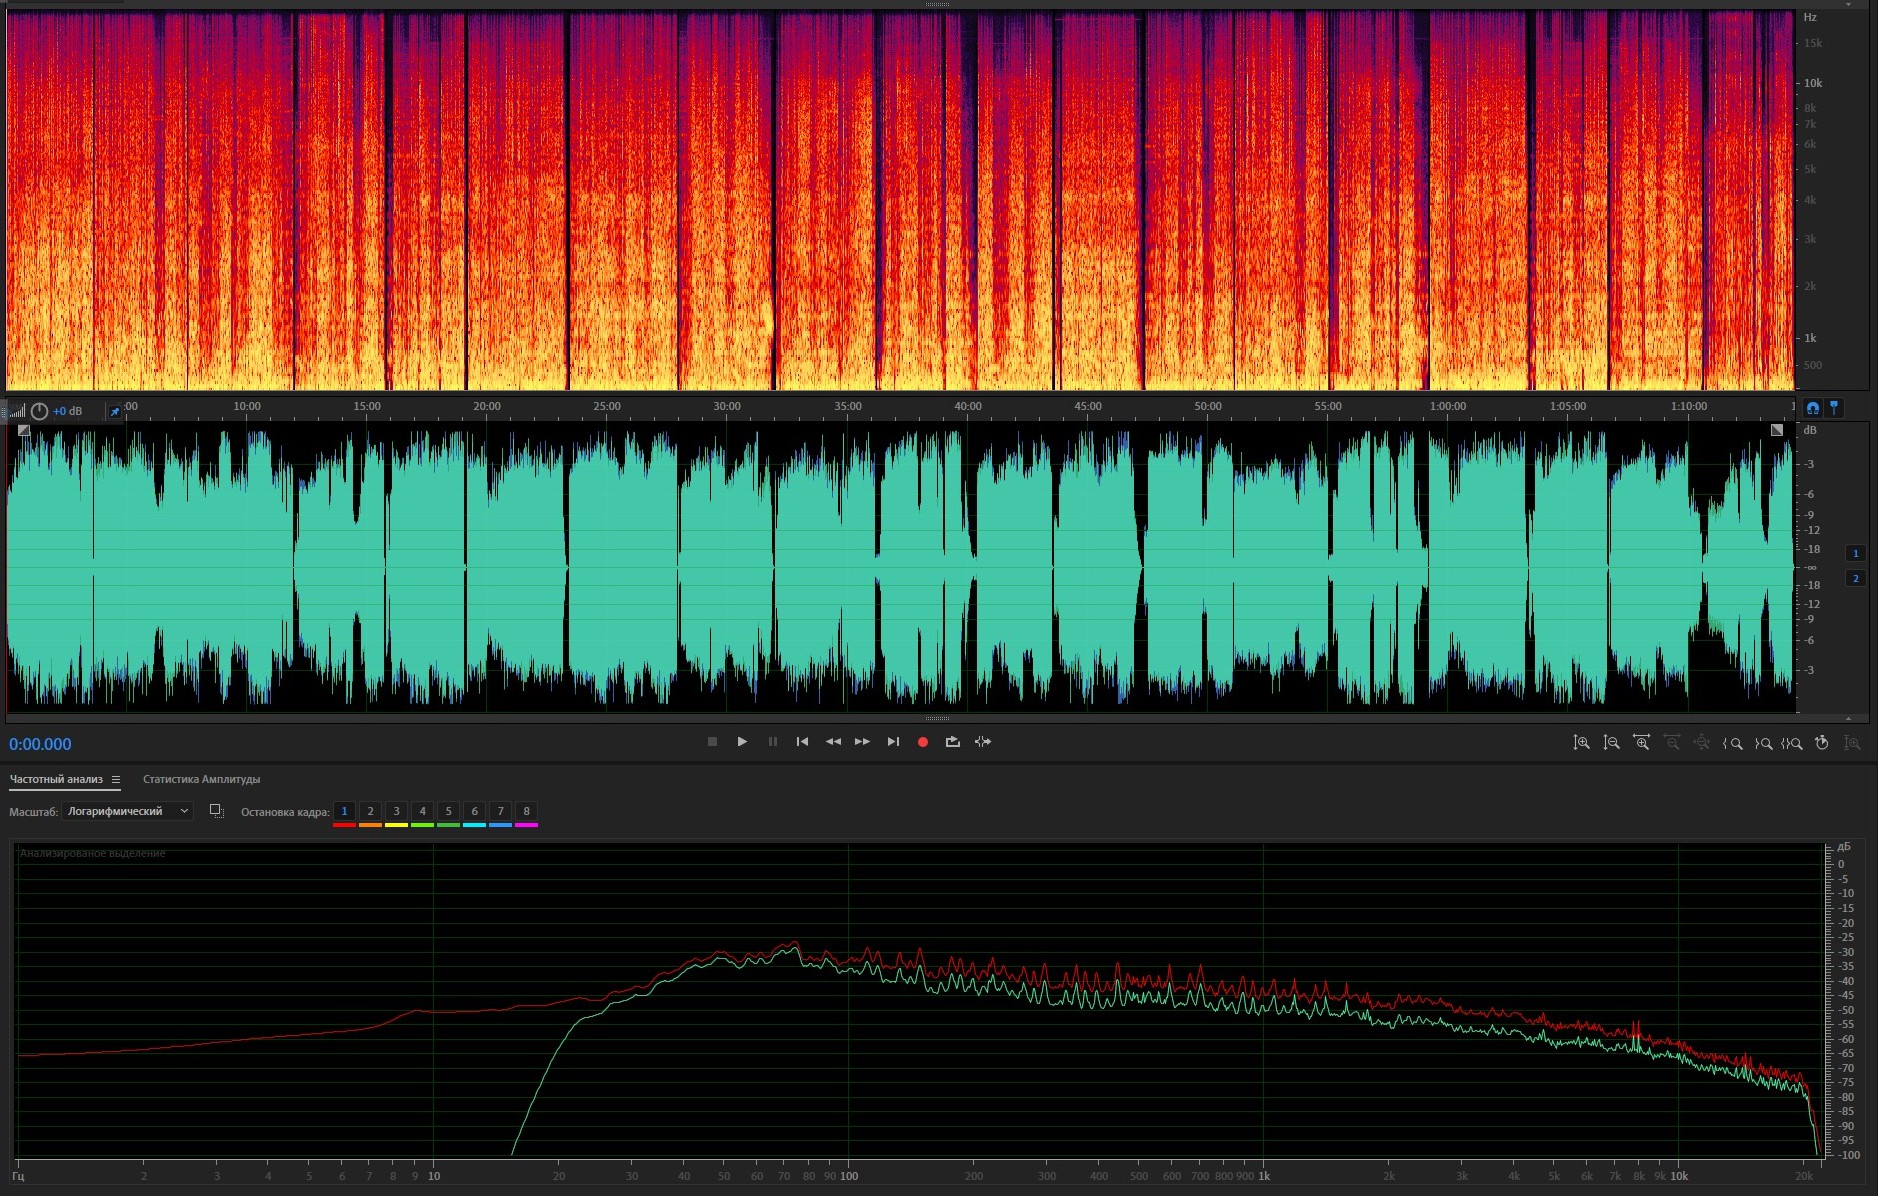Select the Частотный анализ tab
Image resolution: width=1878 pixels, height=1196 pixels.
click(56, 779)
